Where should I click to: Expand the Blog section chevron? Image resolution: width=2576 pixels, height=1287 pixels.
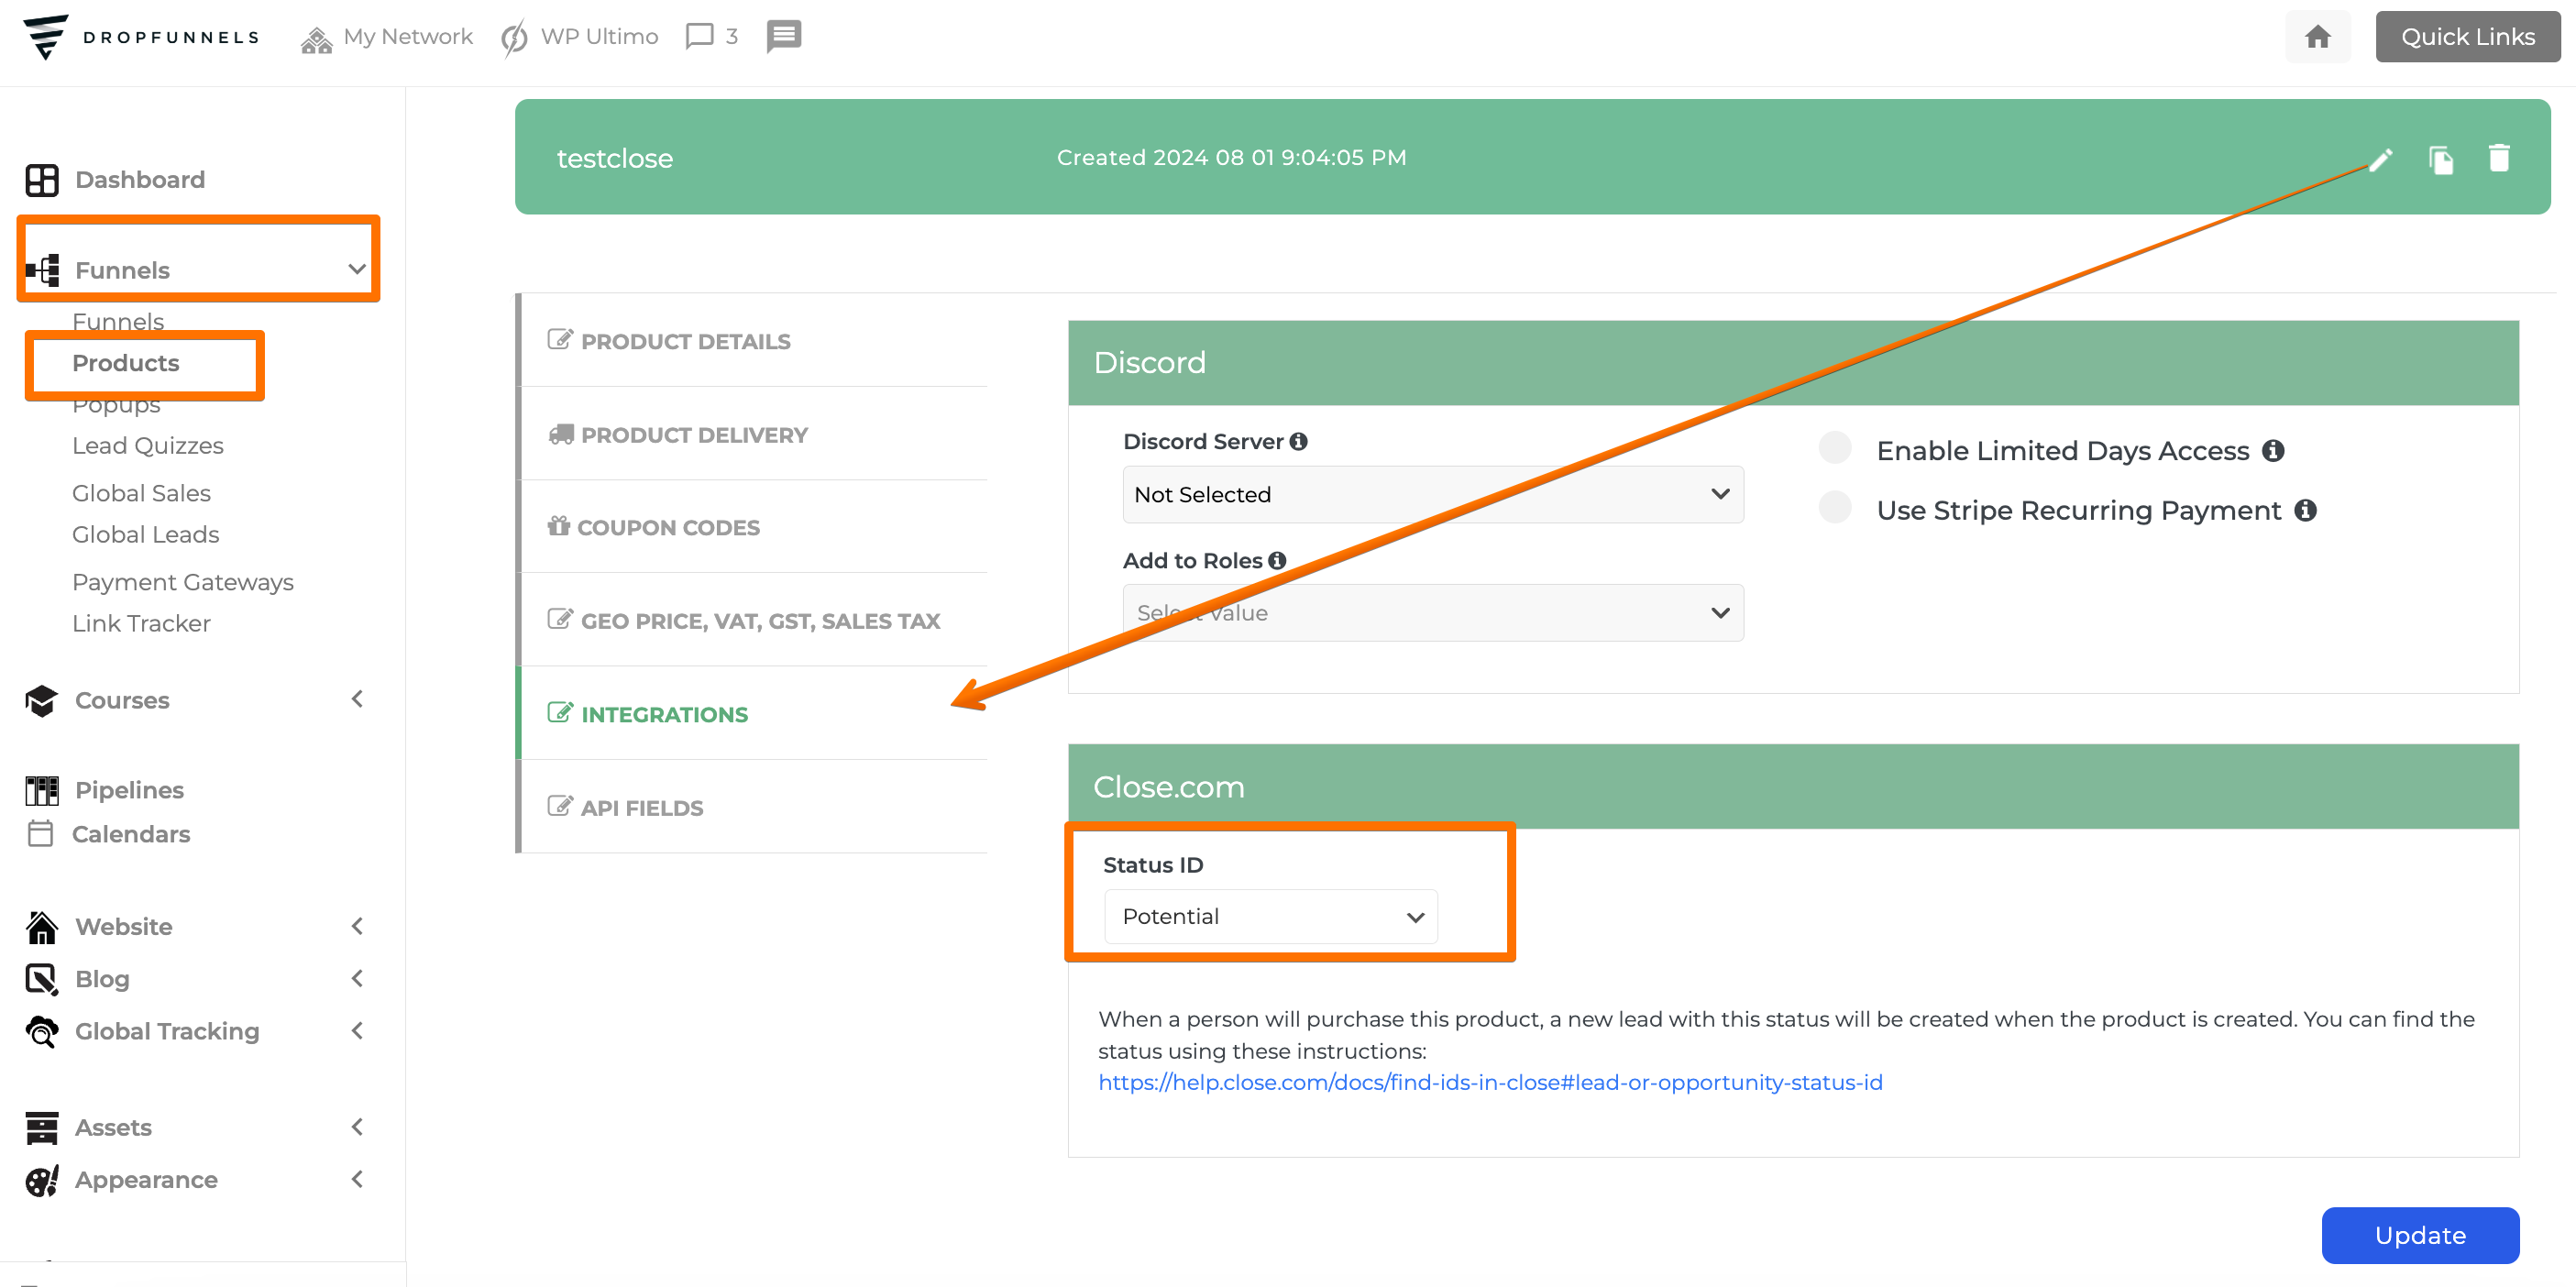pos(357,978)
